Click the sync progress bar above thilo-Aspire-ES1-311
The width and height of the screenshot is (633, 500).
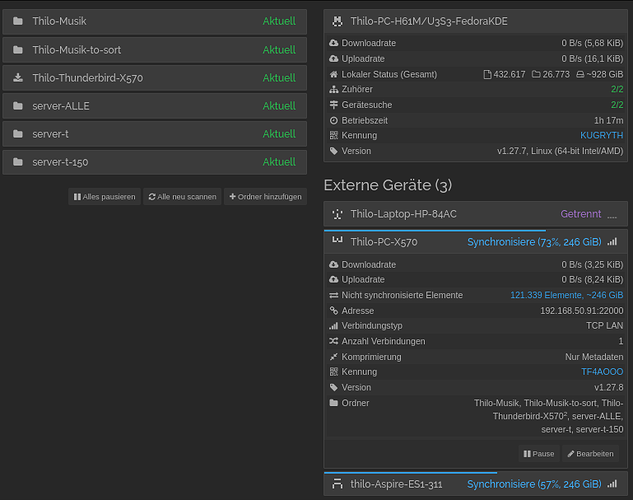click(411, 473)
